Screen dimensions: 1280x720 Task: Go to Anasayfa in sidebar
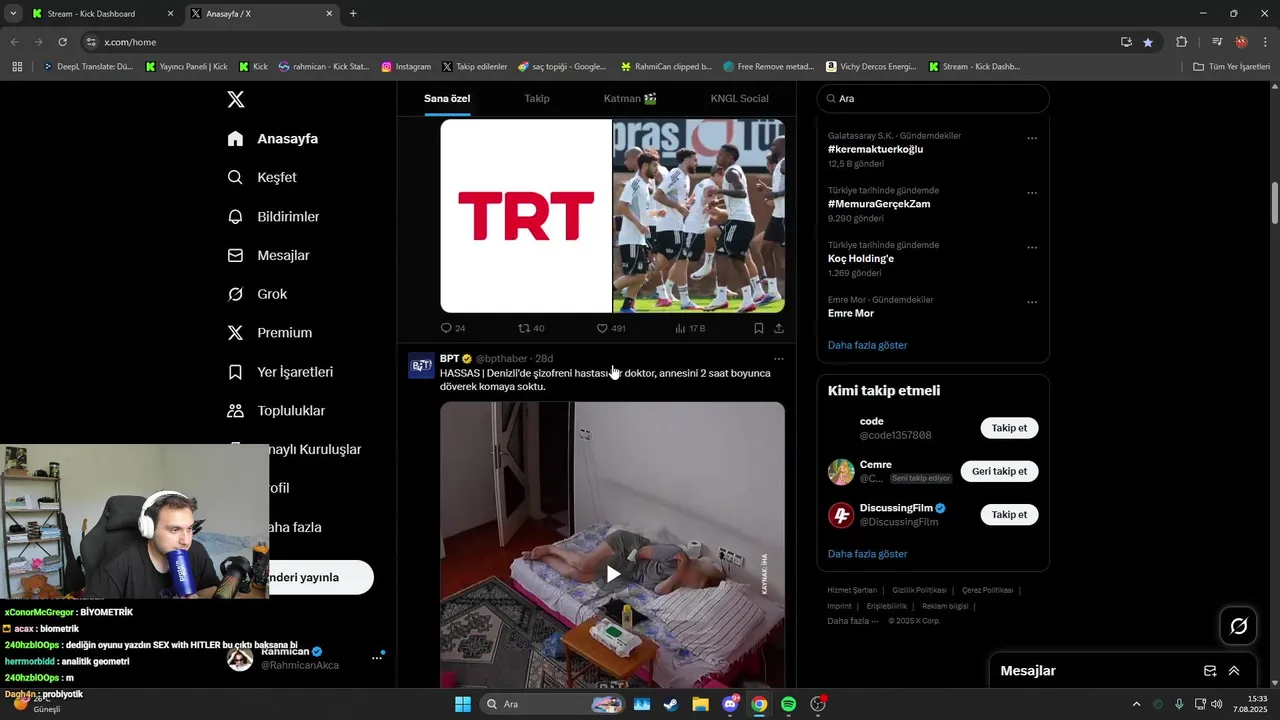pos(272,139)
